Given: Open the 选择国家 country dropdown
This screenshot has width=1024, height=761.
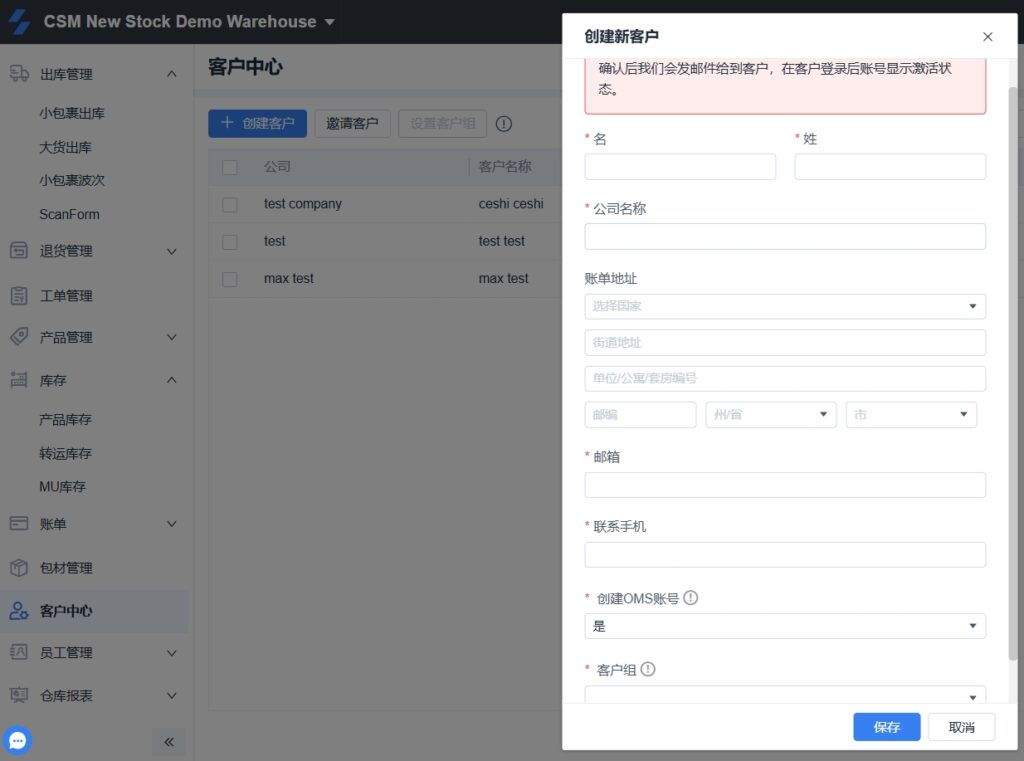Looking at the screenshot, I should (785, 306).
